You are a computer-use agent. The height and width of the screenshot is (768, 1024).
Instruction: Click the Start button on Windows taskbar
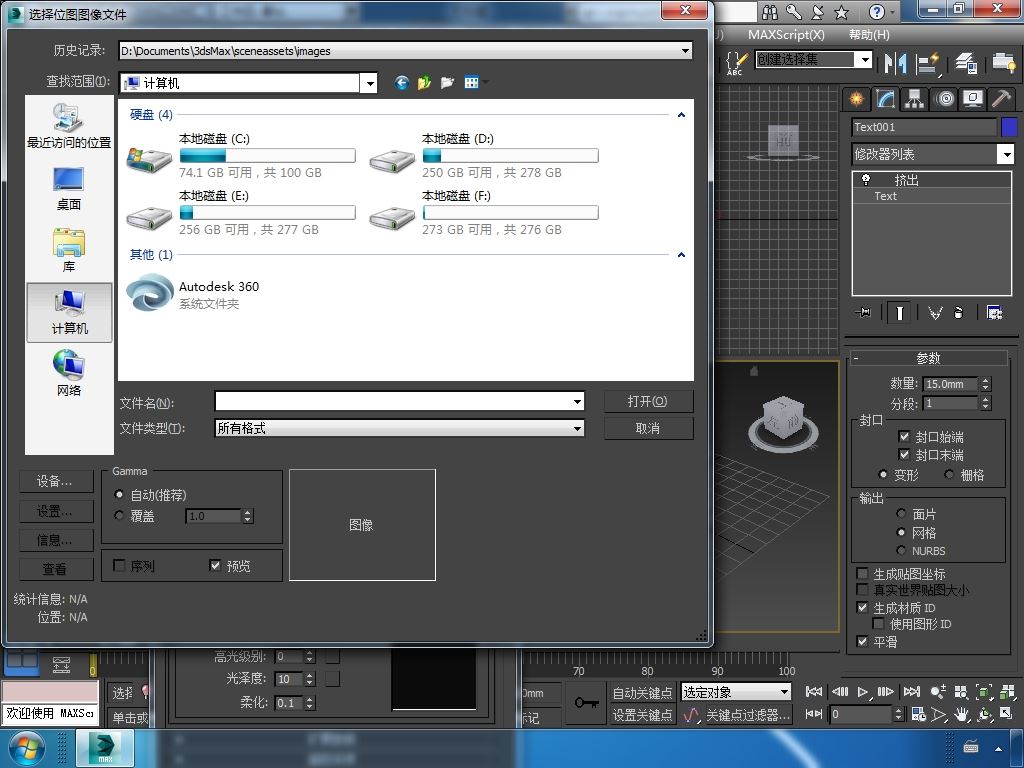[x=26, y=749]
